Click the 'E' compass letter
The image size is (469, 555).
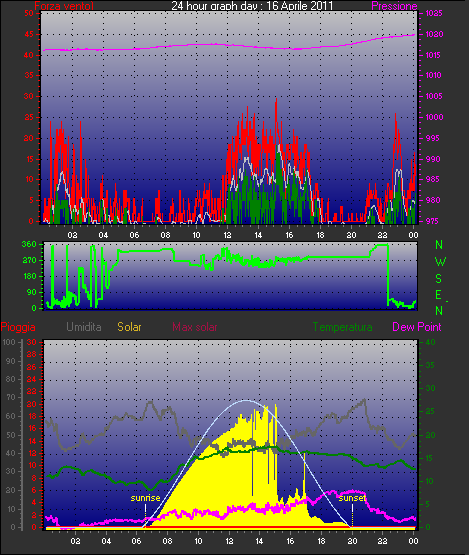[439, 295]
